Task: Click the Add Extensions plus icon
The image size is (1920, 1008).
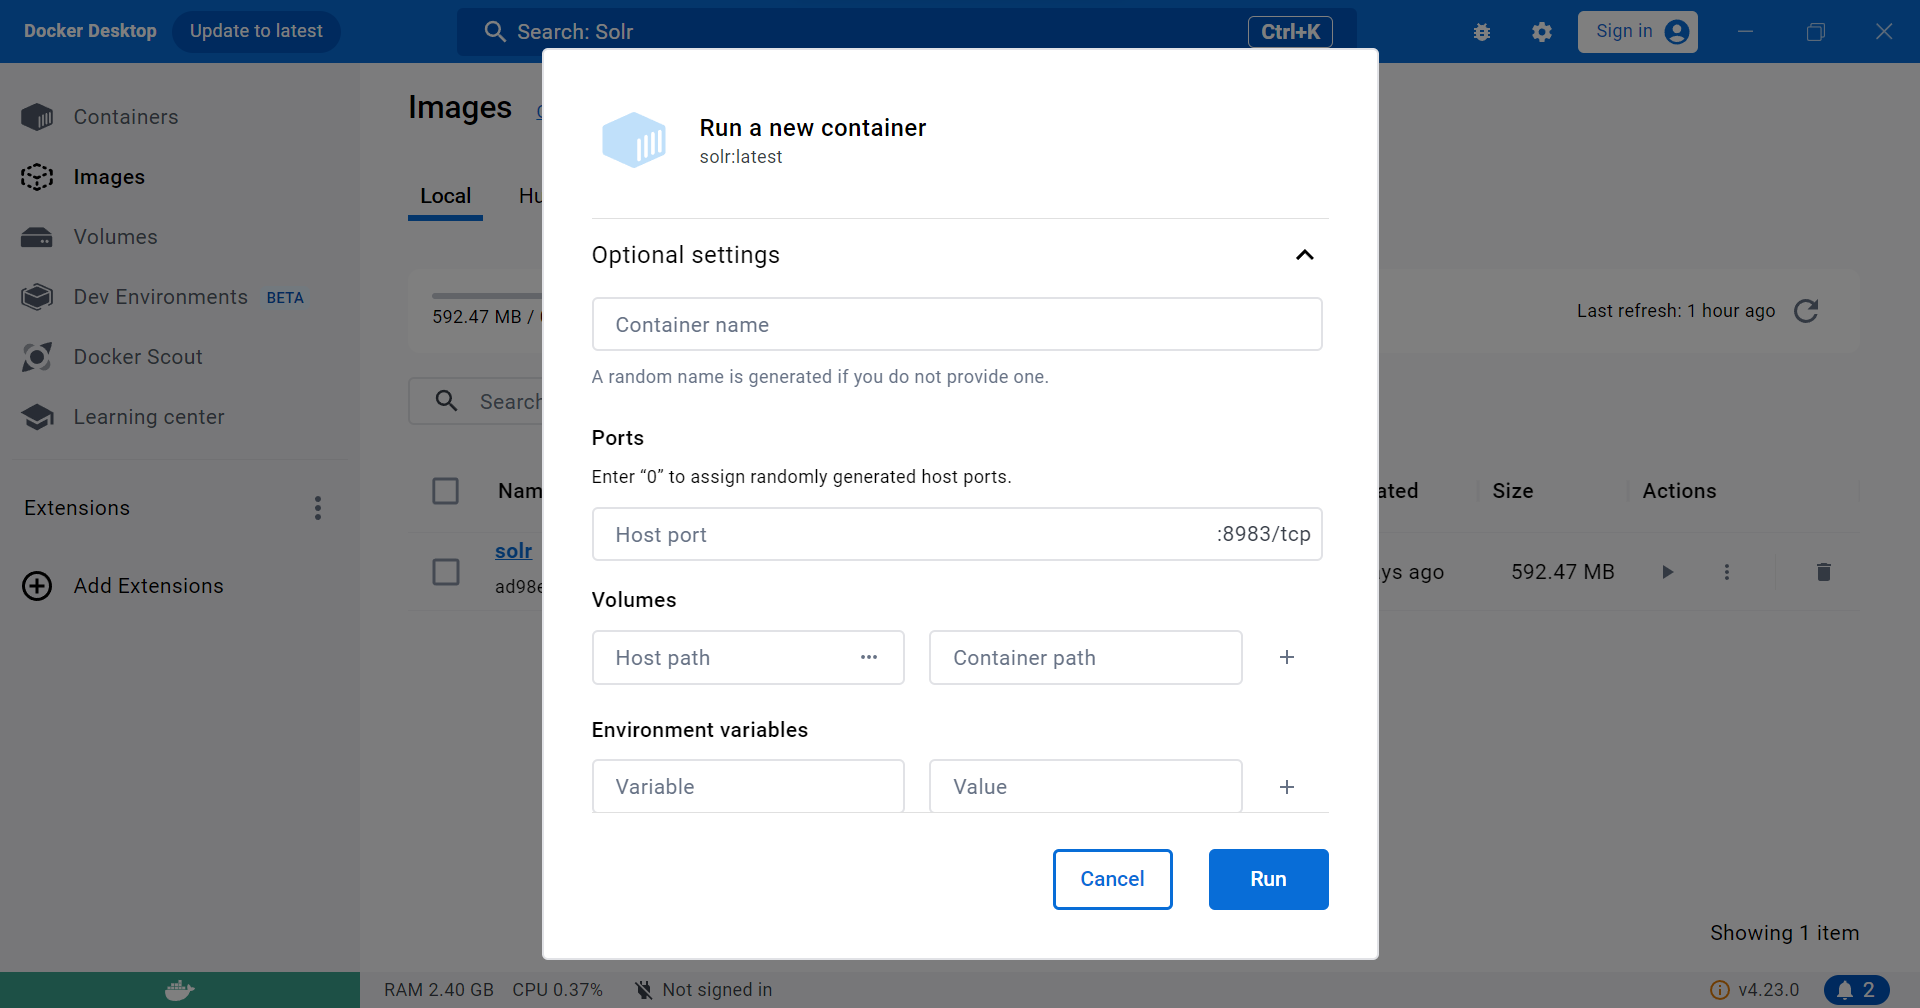Action: [x=37, y=586]
